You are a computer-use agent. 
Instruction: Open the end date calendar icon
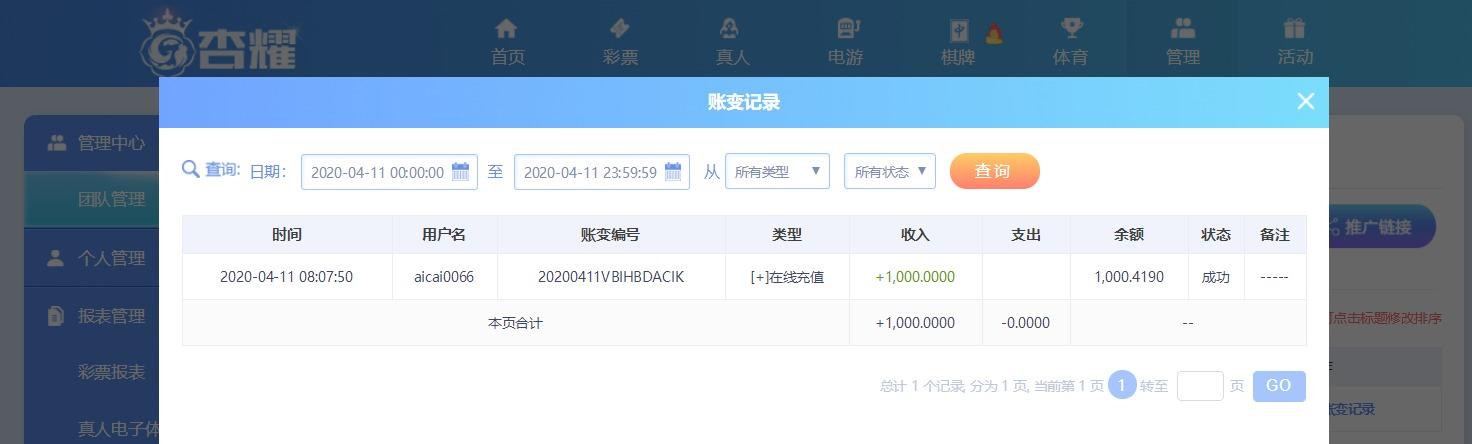[673, 171]
